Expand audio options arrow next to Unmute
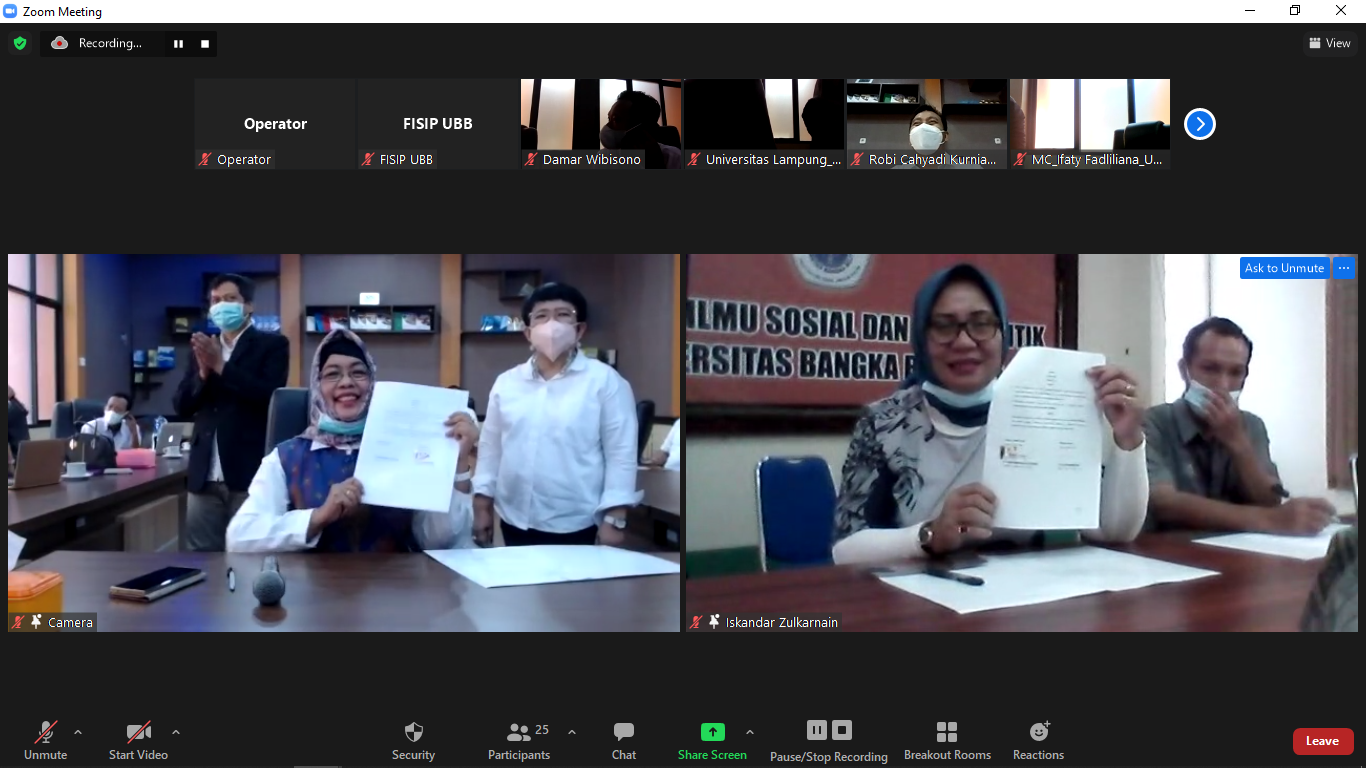The width and height of the screenshot is (1366, 768). pos(78,732)
